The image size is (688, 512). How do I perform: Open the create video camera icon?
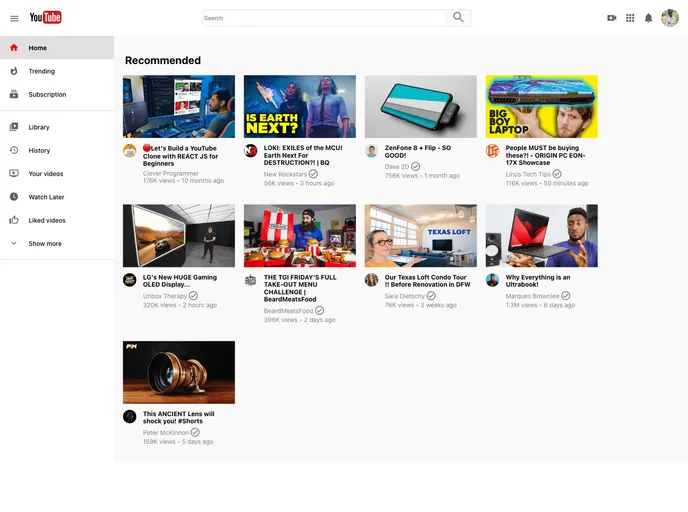[x=611, y=18]
